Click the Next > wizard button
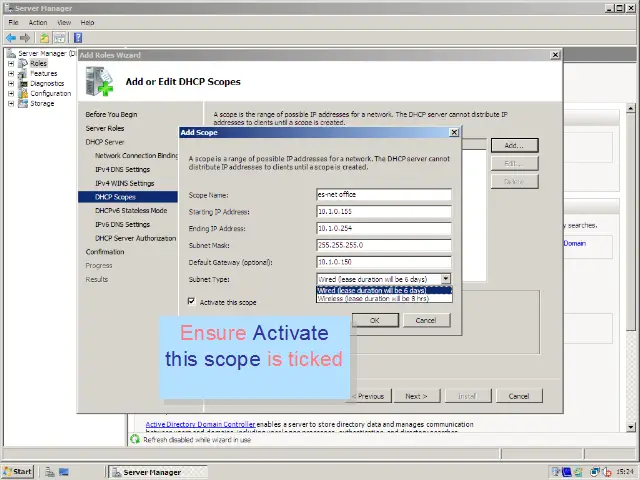 (416, 396)
